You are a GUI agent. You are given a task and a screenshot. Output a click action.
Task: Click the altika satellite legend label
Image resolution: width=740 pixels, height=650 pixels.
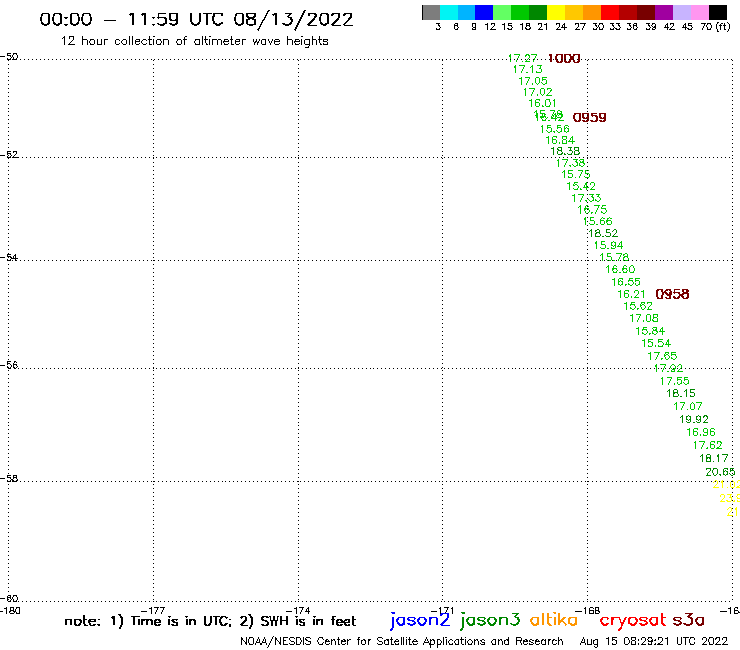554,619
